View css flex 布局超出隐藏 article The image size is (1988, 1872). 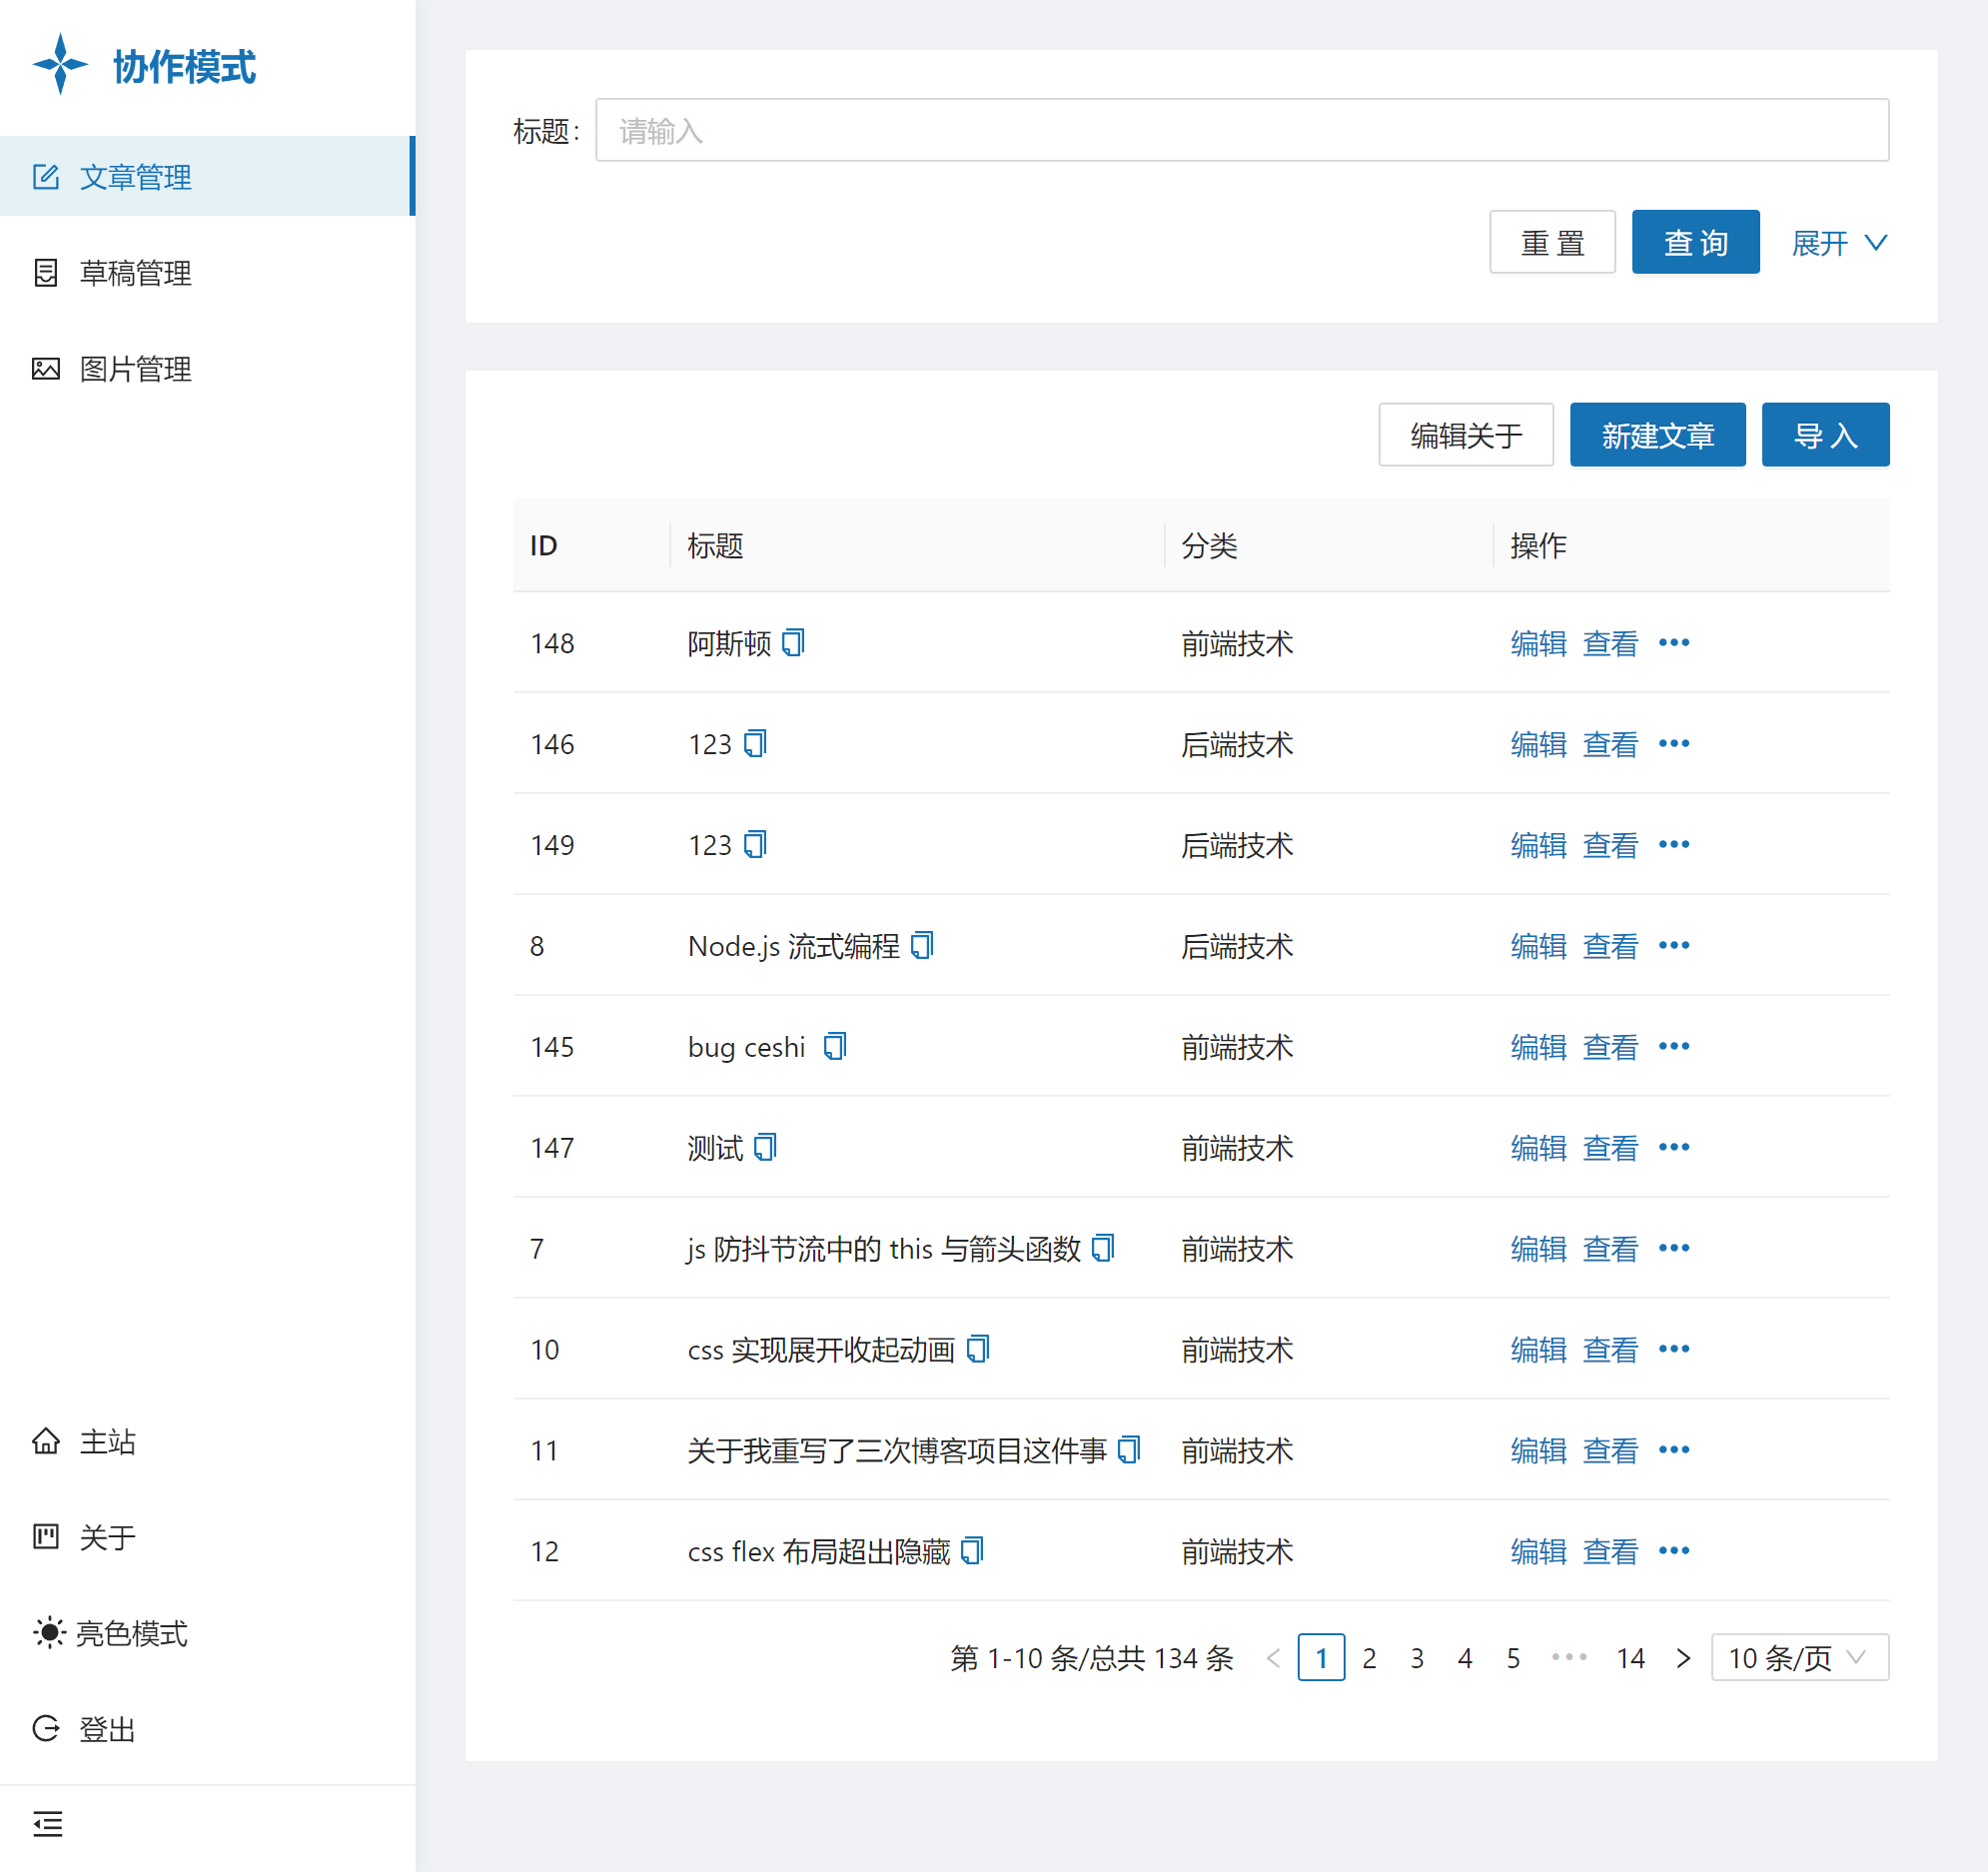1610,1552
